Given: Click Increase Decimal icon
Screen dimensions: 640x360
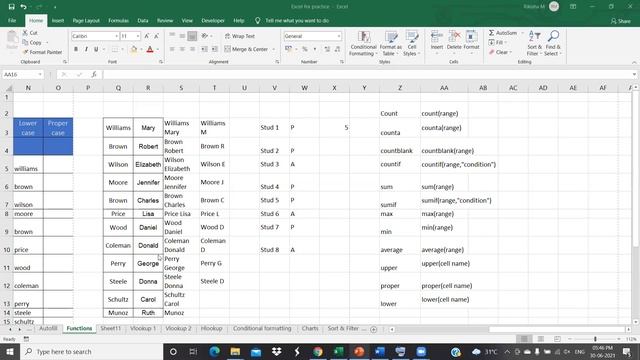Looking at the screenshot, I should [327, 49].
